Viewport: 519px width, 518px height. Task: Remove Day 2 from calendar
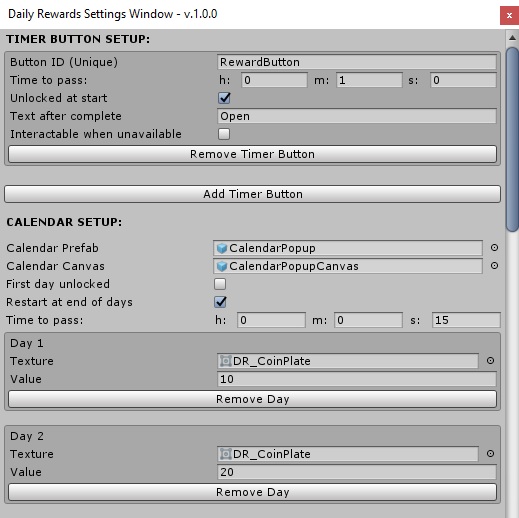pyautogui.click(x=252, y=492)
